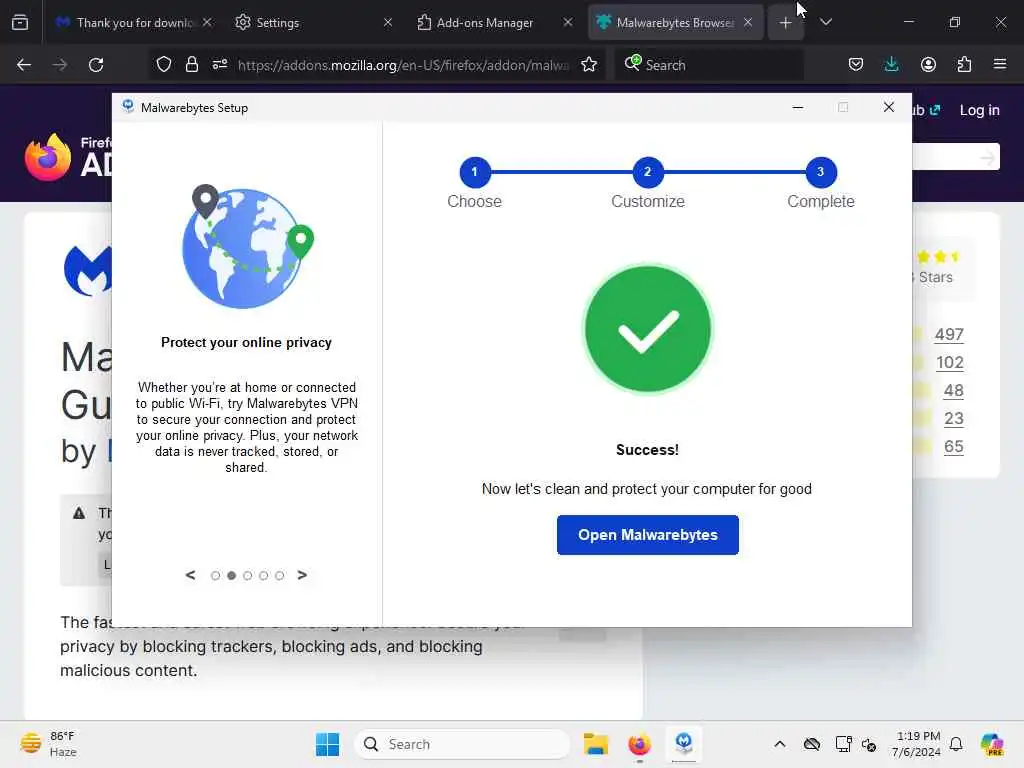
Task: Open the Copilot icon in taskbar
Action: click(992, 744)
